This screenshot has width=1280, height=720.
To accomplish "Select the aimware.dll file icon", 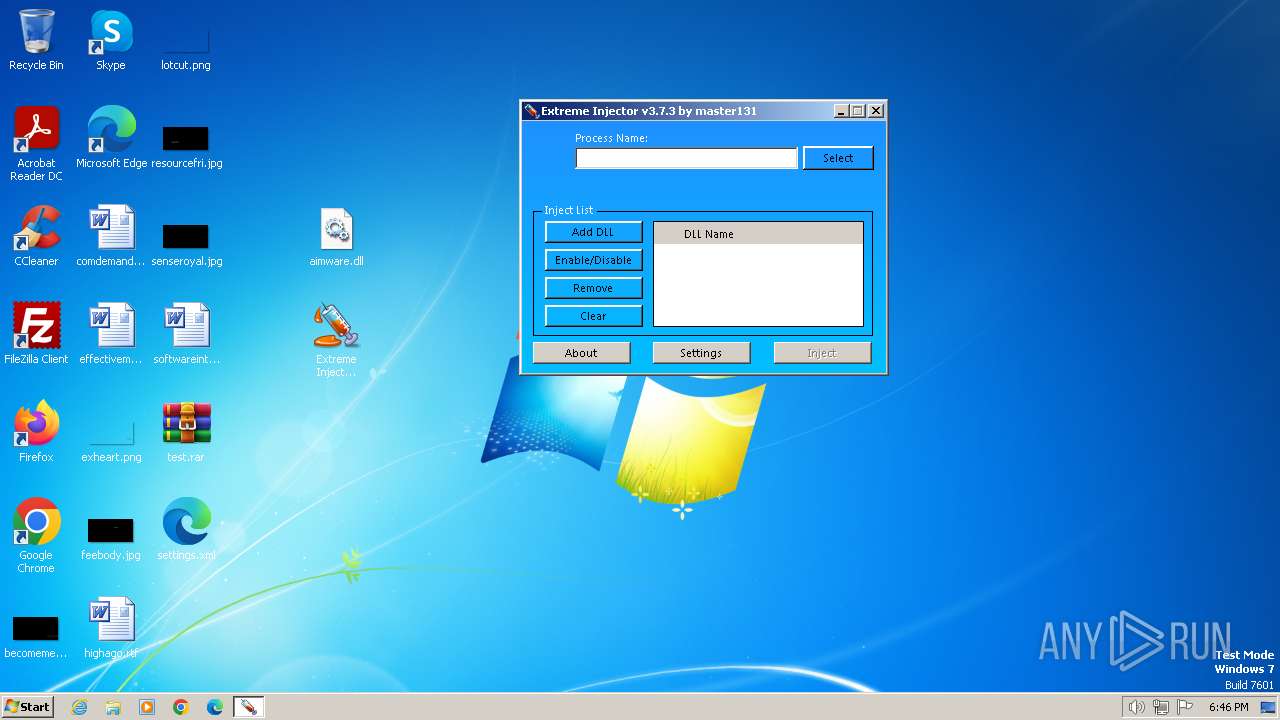I will point(336,236).
